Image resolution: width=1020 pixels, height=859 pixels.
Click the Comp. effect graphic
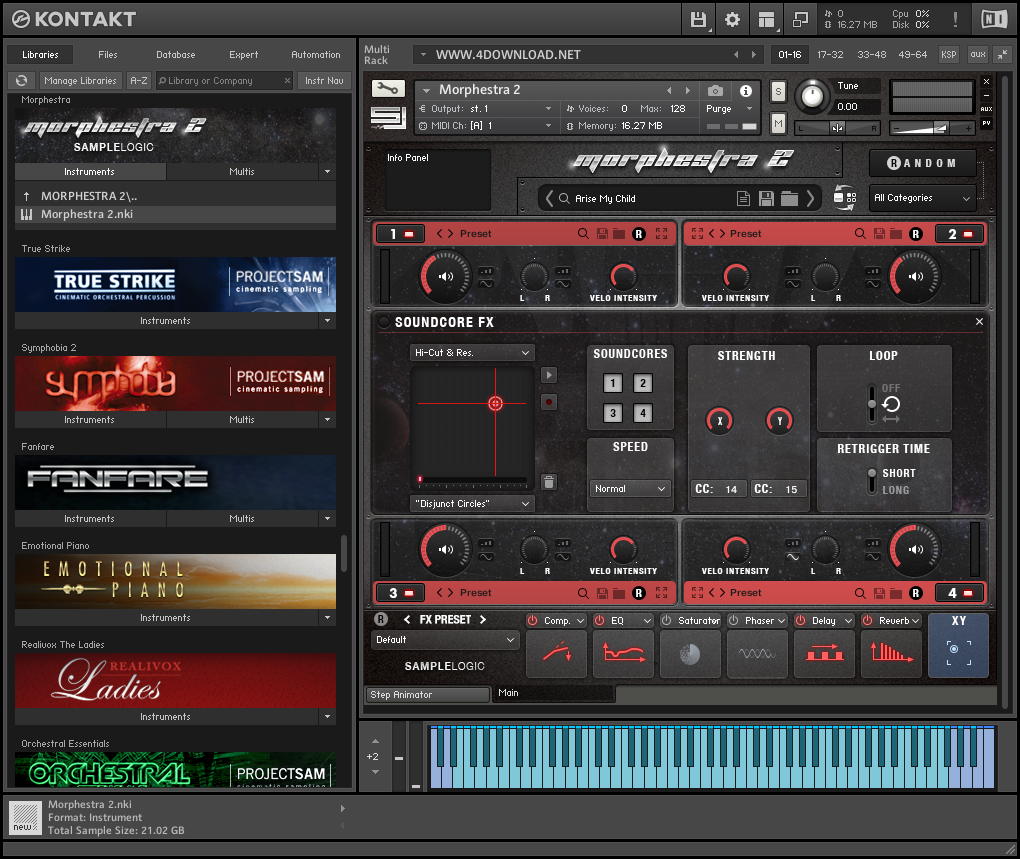point(556,654)
